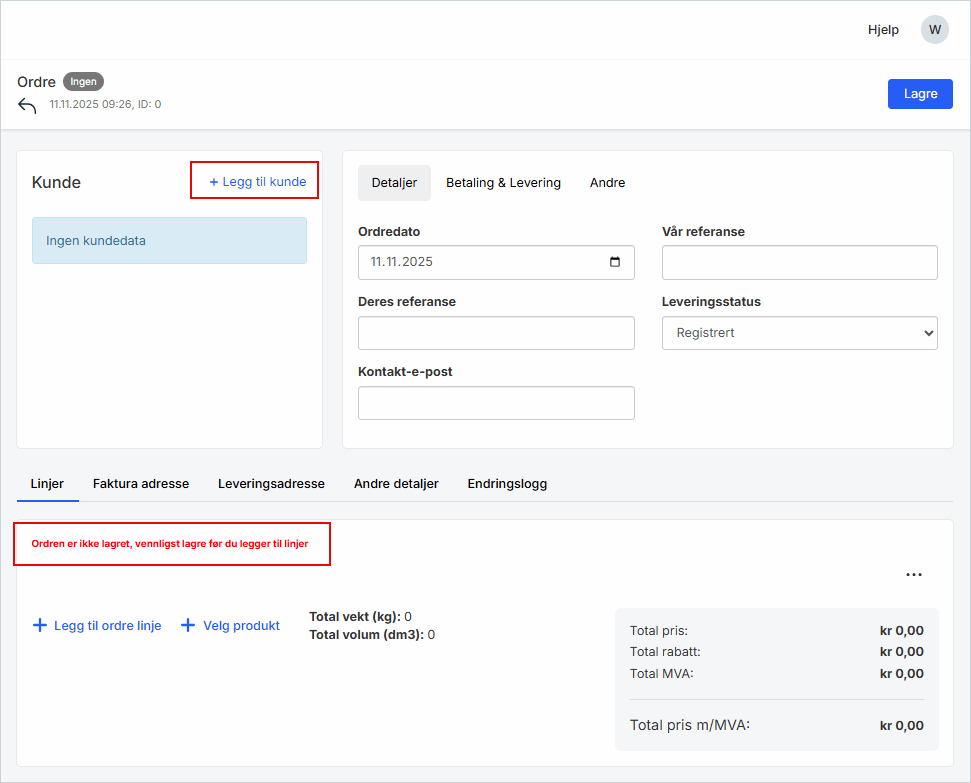Open calendar picker in Ordredato field
Screen dimensions: 971x783
click(615, 262)
